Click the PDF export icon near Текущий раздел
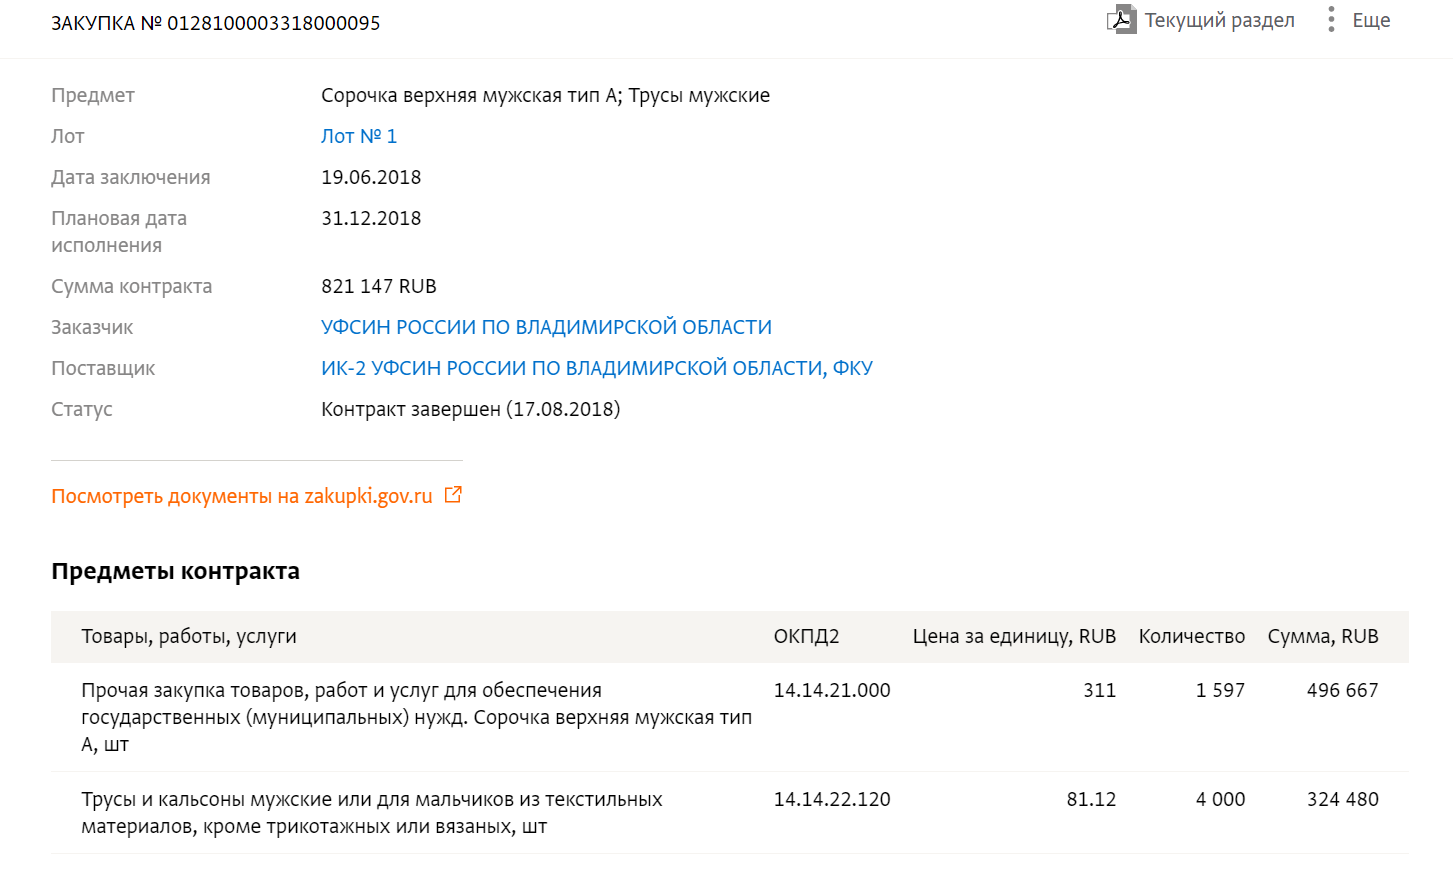The image size is (1453, 879). (1123, 19)
